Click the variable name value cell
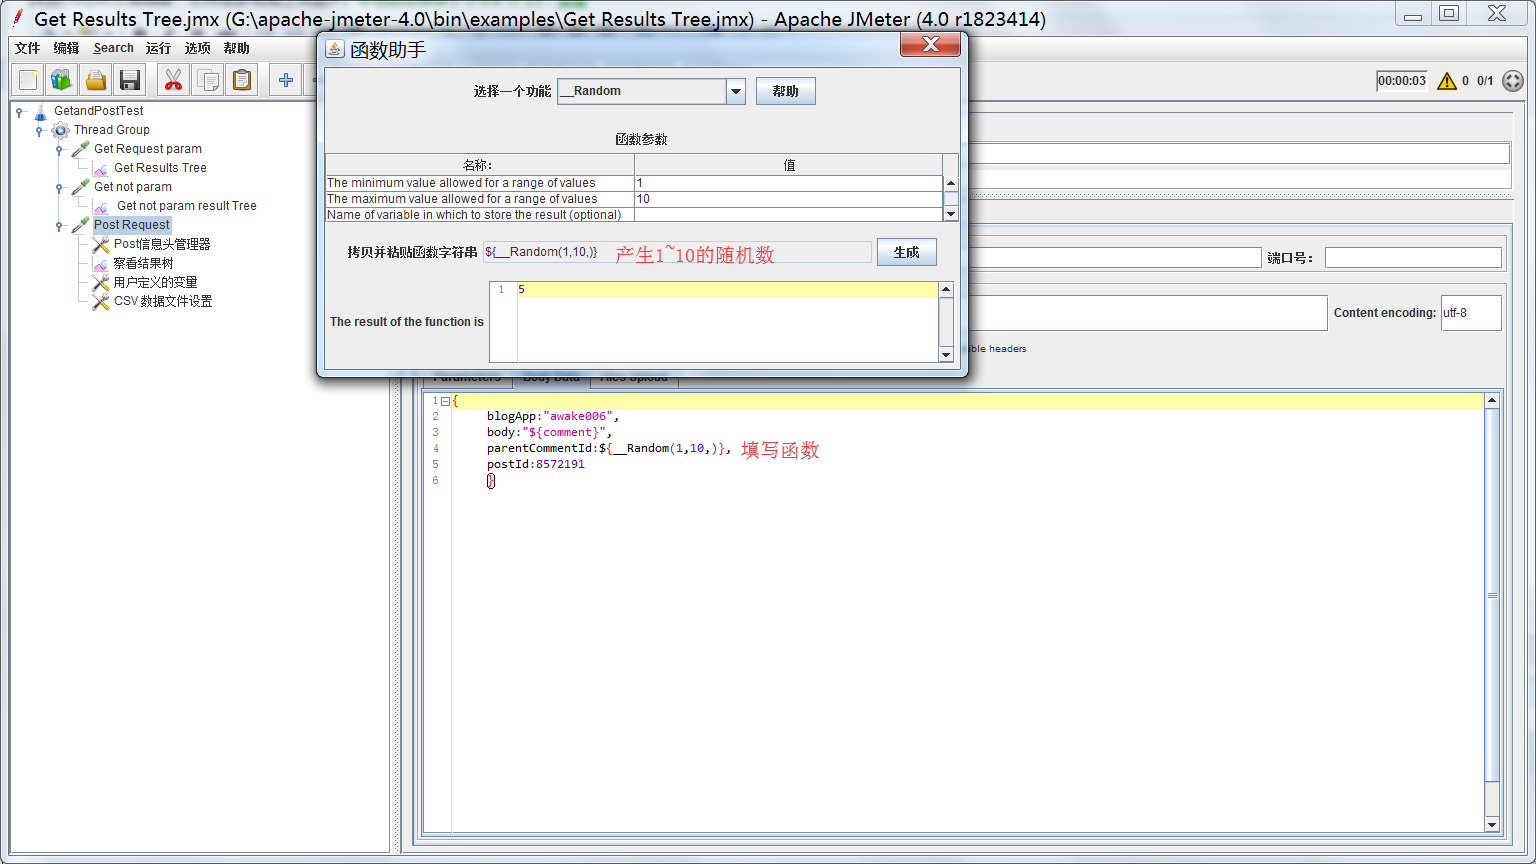Image resolution: width=1536 pixels, height=864 pixels. pyautogui.click(x=788, y=214)
